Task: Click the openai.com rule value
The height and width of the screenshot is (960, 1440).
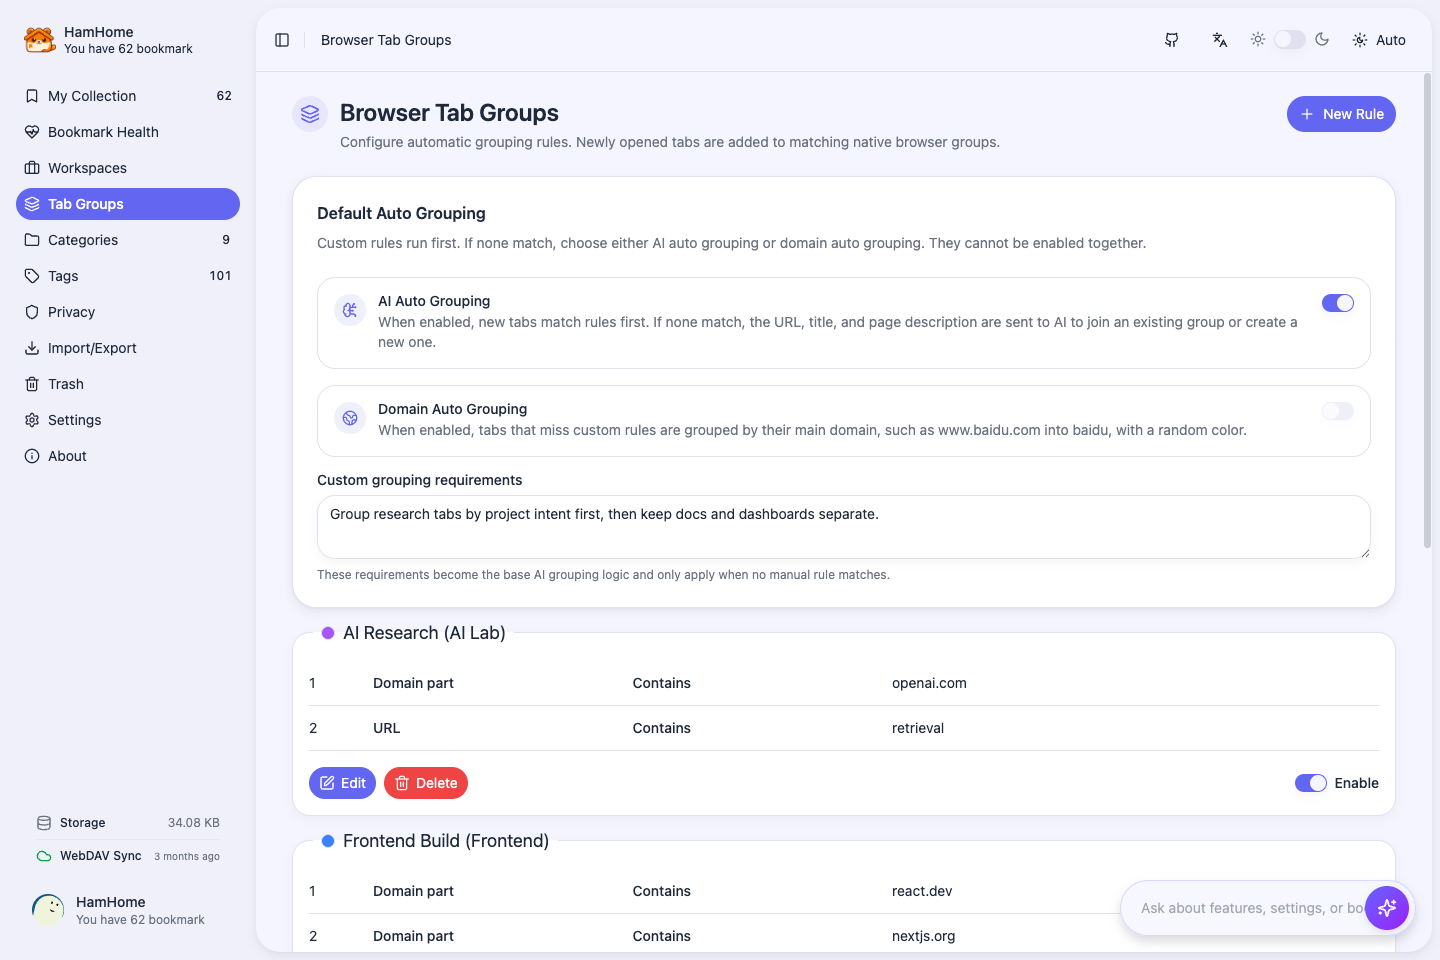Action: pyautogui.click(x=929, y=683)
